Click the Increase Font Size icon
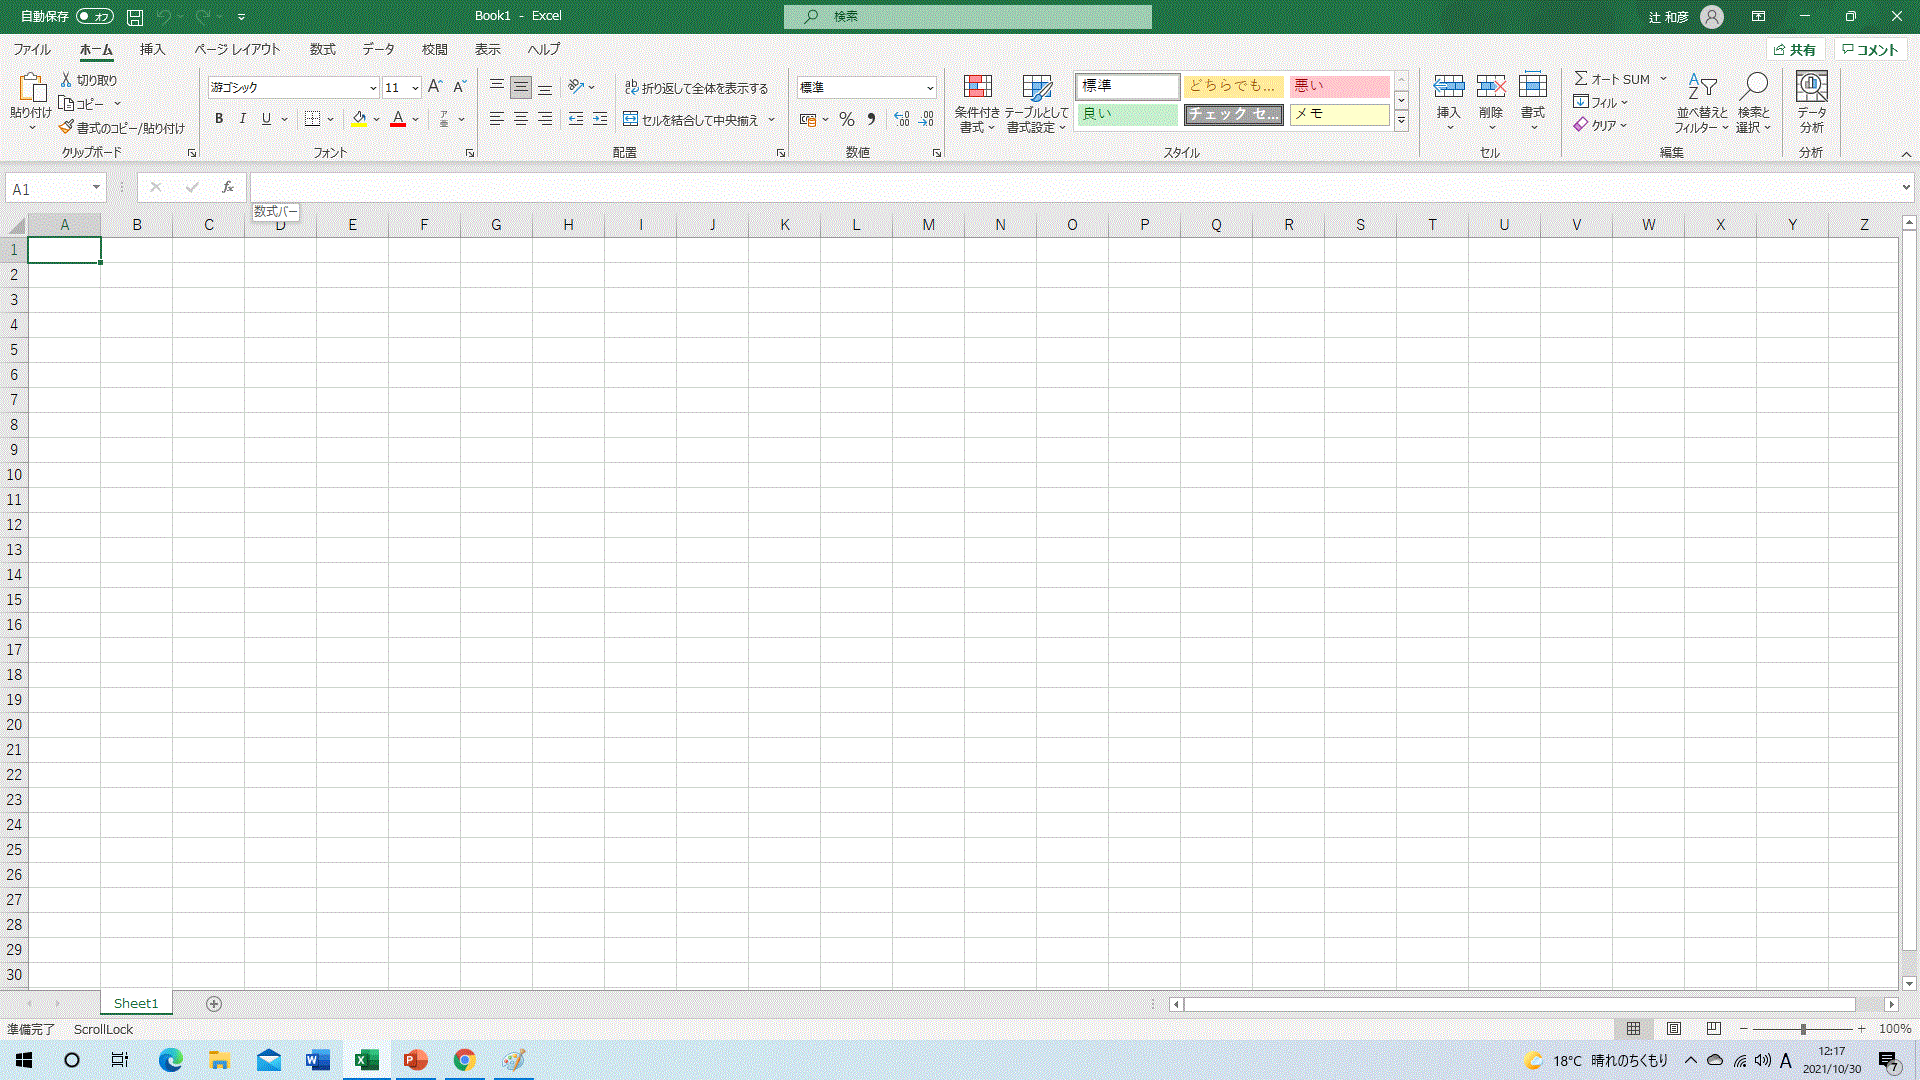The height and width of the screenshot is (1080, 1920). (x=435, y=87)
